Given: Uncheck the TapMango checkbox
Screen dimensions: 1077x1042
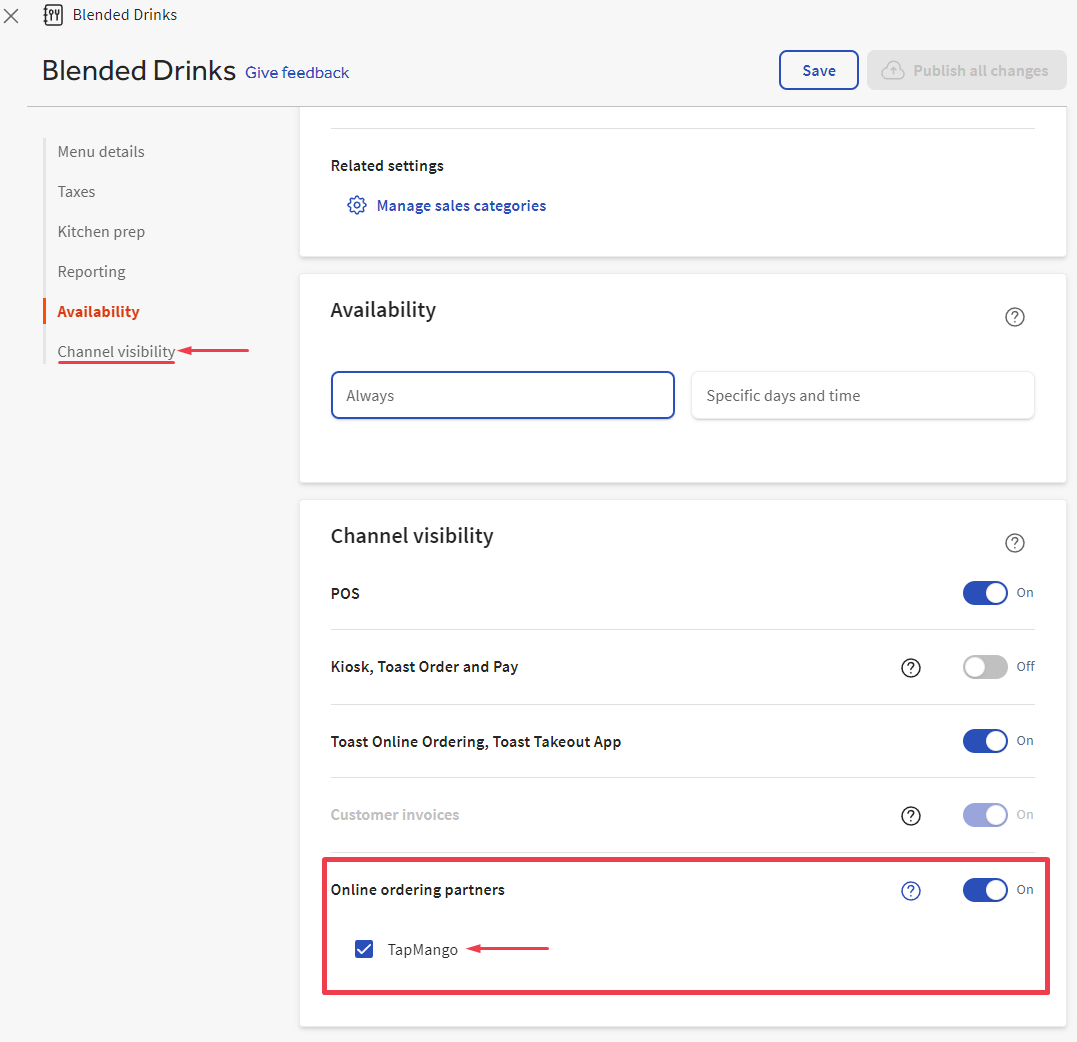Looking at the screenshot, I should click(363, 949).
